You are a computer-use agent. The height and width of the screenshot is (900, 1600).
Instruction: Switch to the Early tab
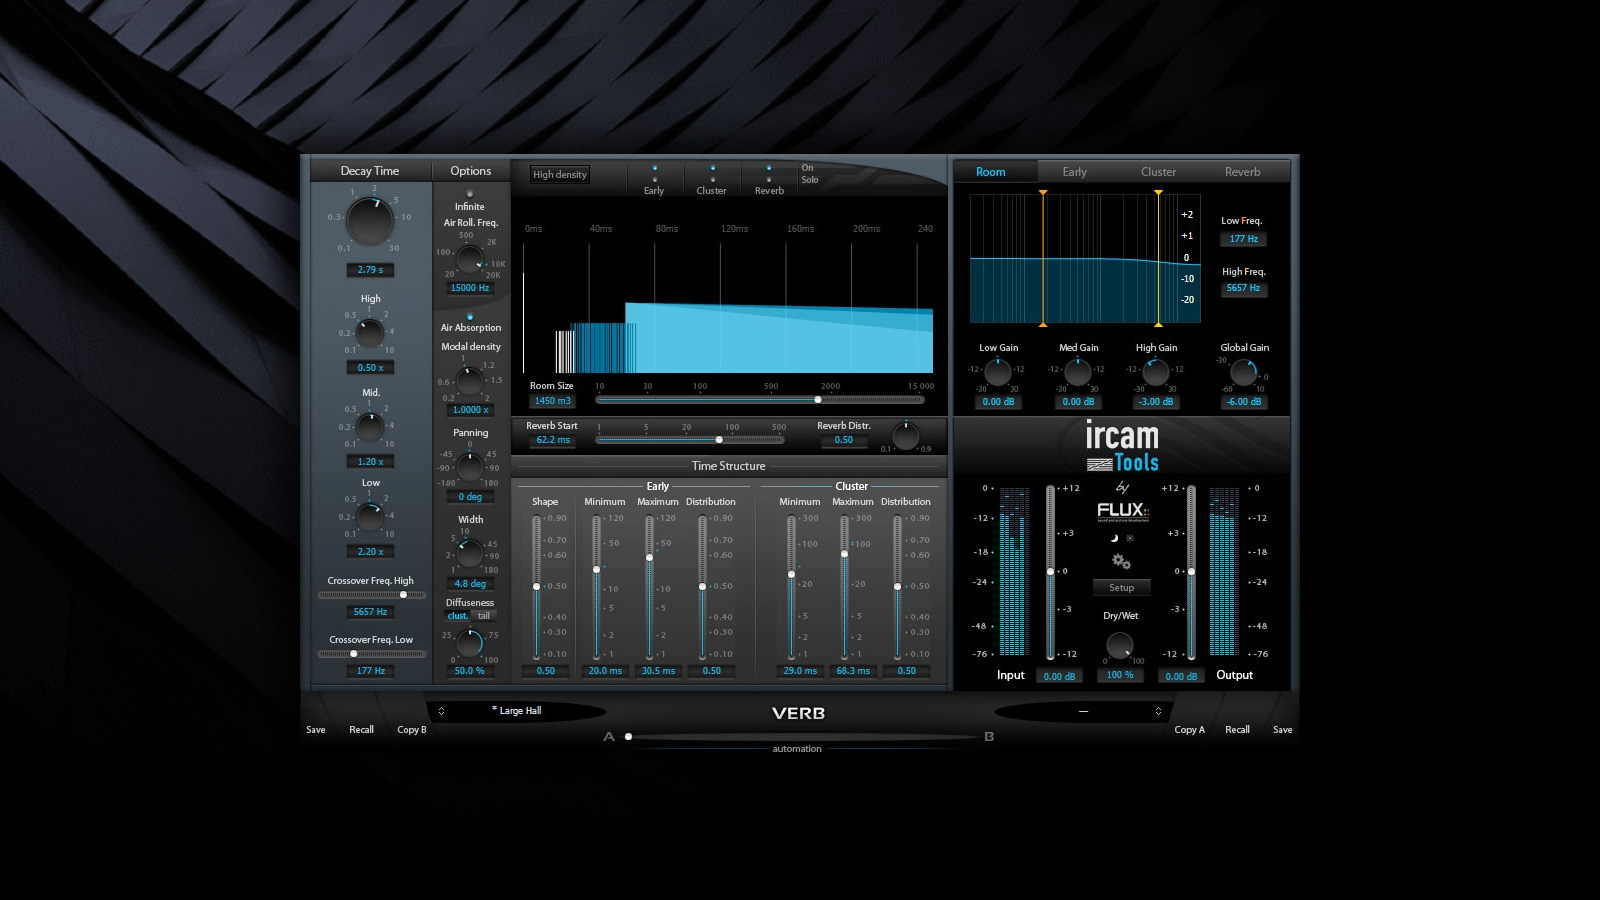coord(1074,172)
